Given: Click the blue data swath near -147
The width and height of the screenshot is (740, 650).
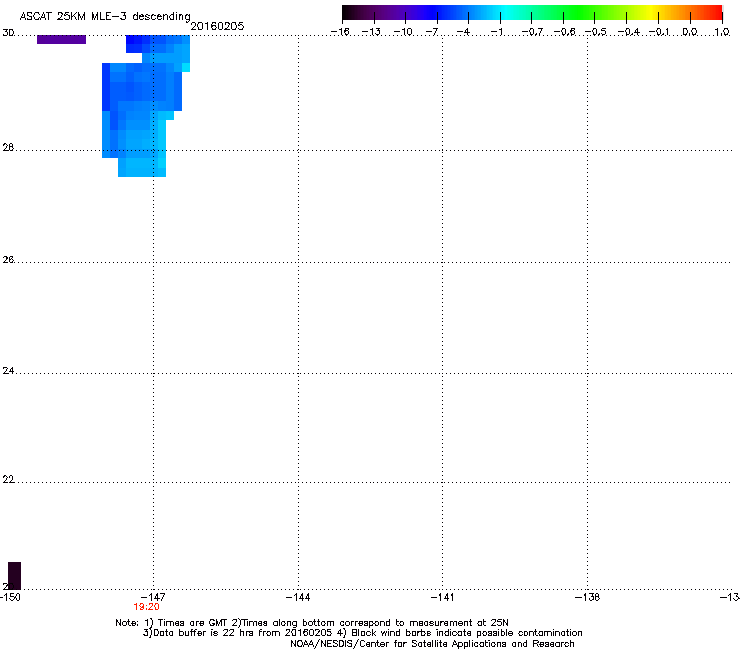Looking at the screenshot, I should (x=144, y=106).
